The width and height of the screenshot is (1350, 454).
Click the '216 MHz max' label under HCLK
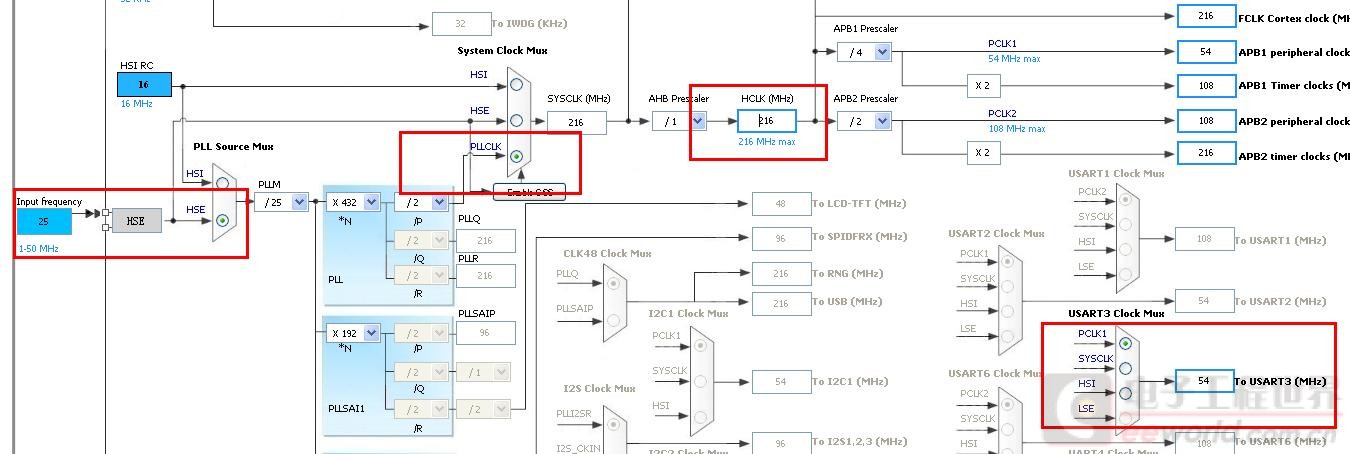tap(767, 142)
